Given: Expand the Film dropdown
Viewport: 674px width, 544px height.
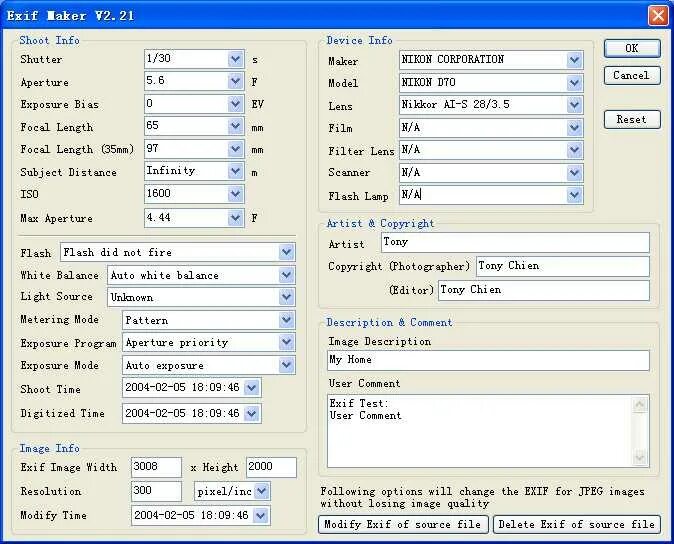Looking at the screenshot, I should [x=574, y=128].
